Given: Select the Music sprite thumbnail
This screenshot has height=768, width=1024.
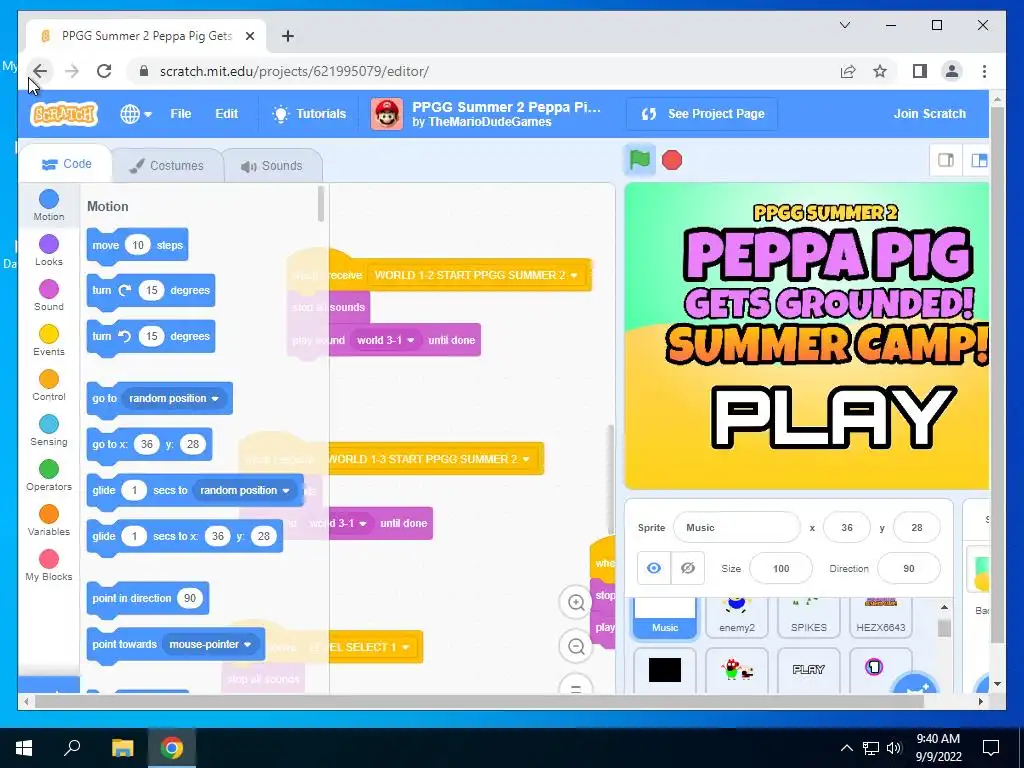Looking at the screenshot, I should click(665, 617).
